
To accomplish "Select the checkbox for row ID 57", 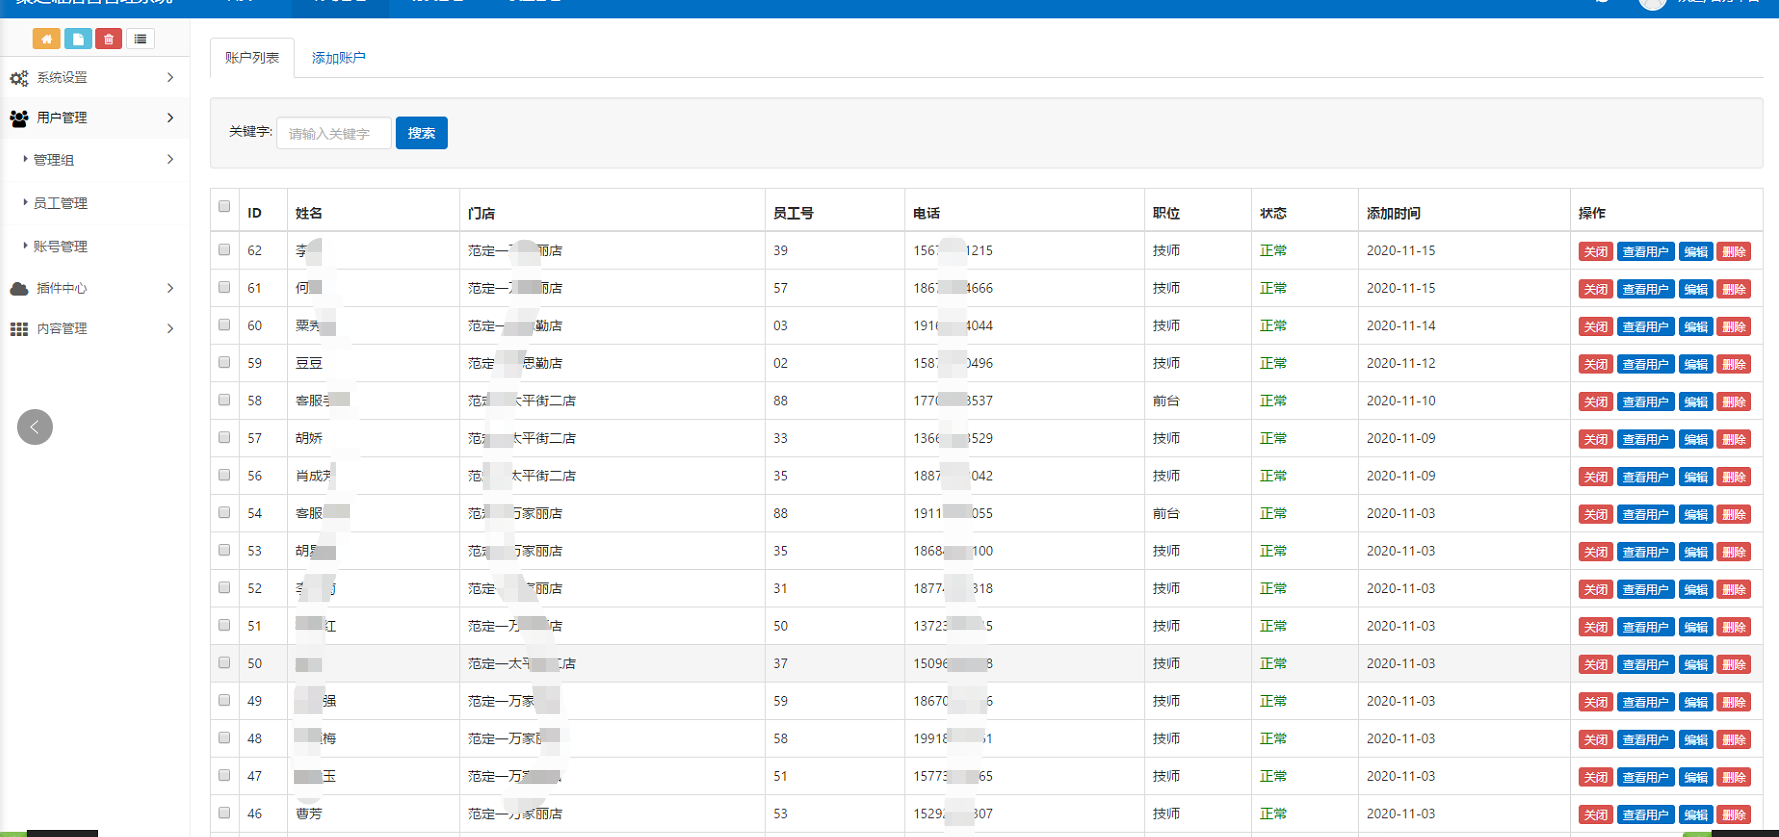I will 224,438.
